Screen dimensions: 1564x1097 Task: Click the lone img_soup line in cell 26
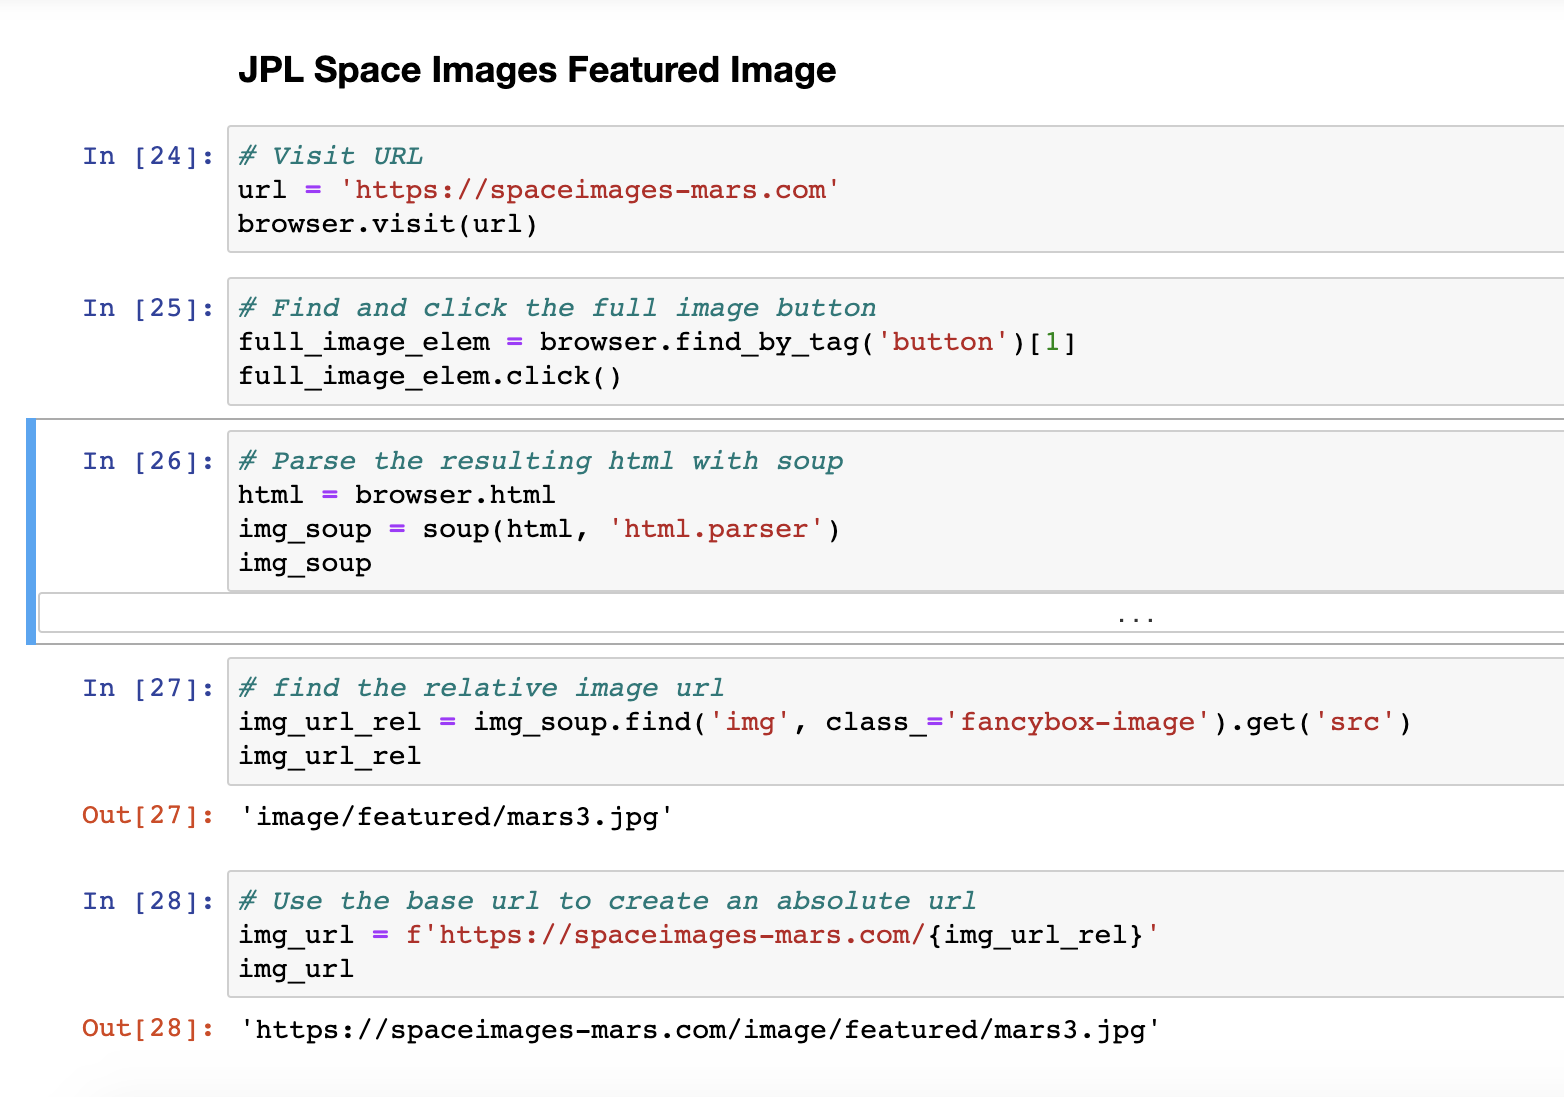305,563
